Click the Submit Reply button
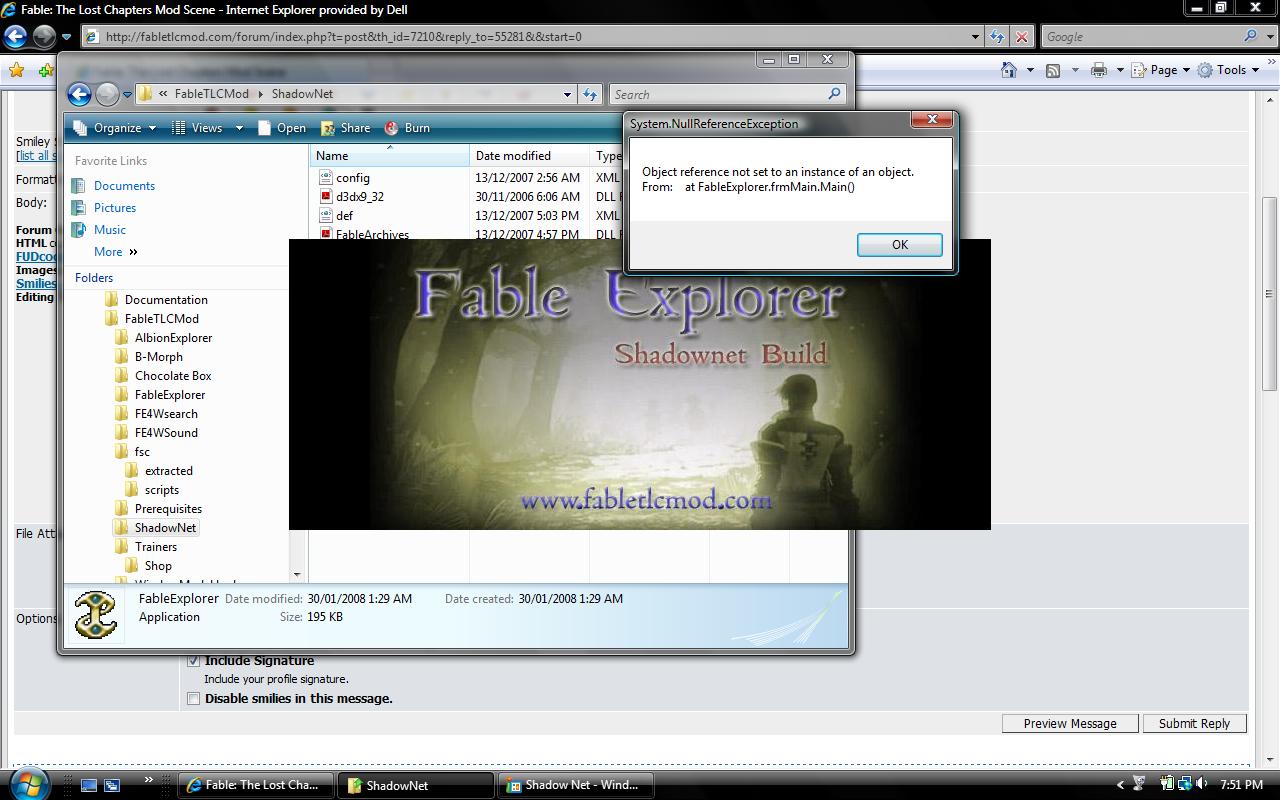 (1194, 724)
